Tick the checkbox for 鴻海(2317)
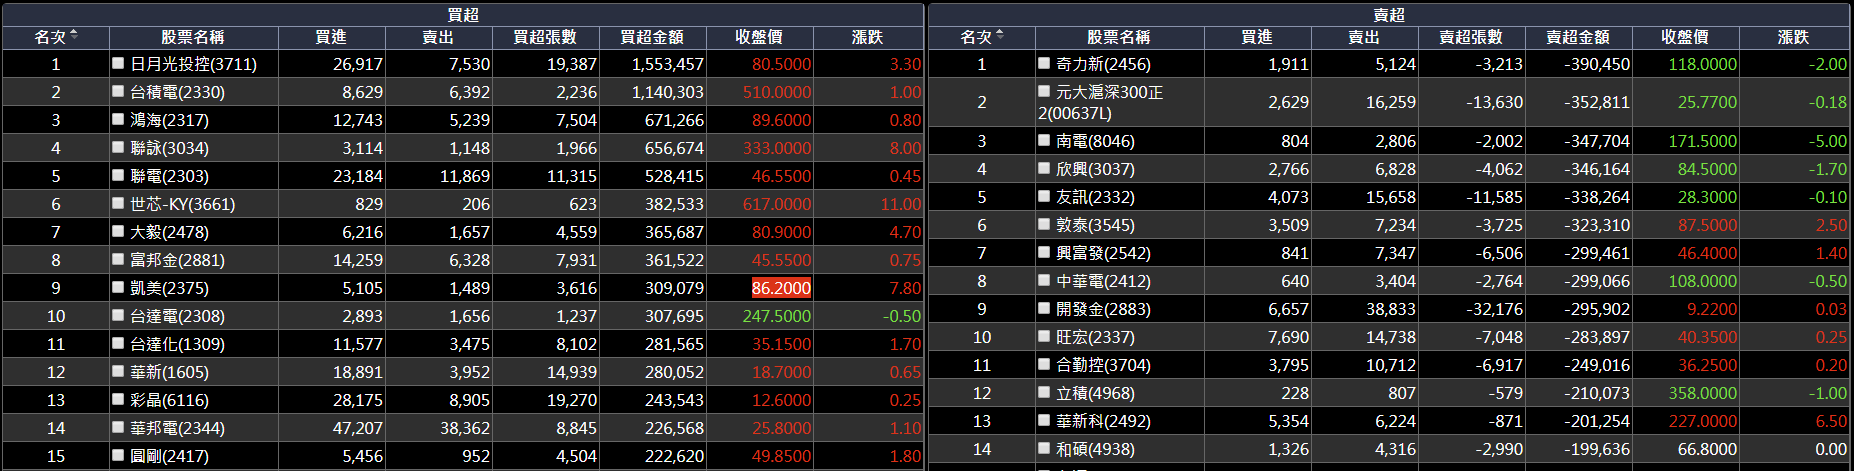 118,119
